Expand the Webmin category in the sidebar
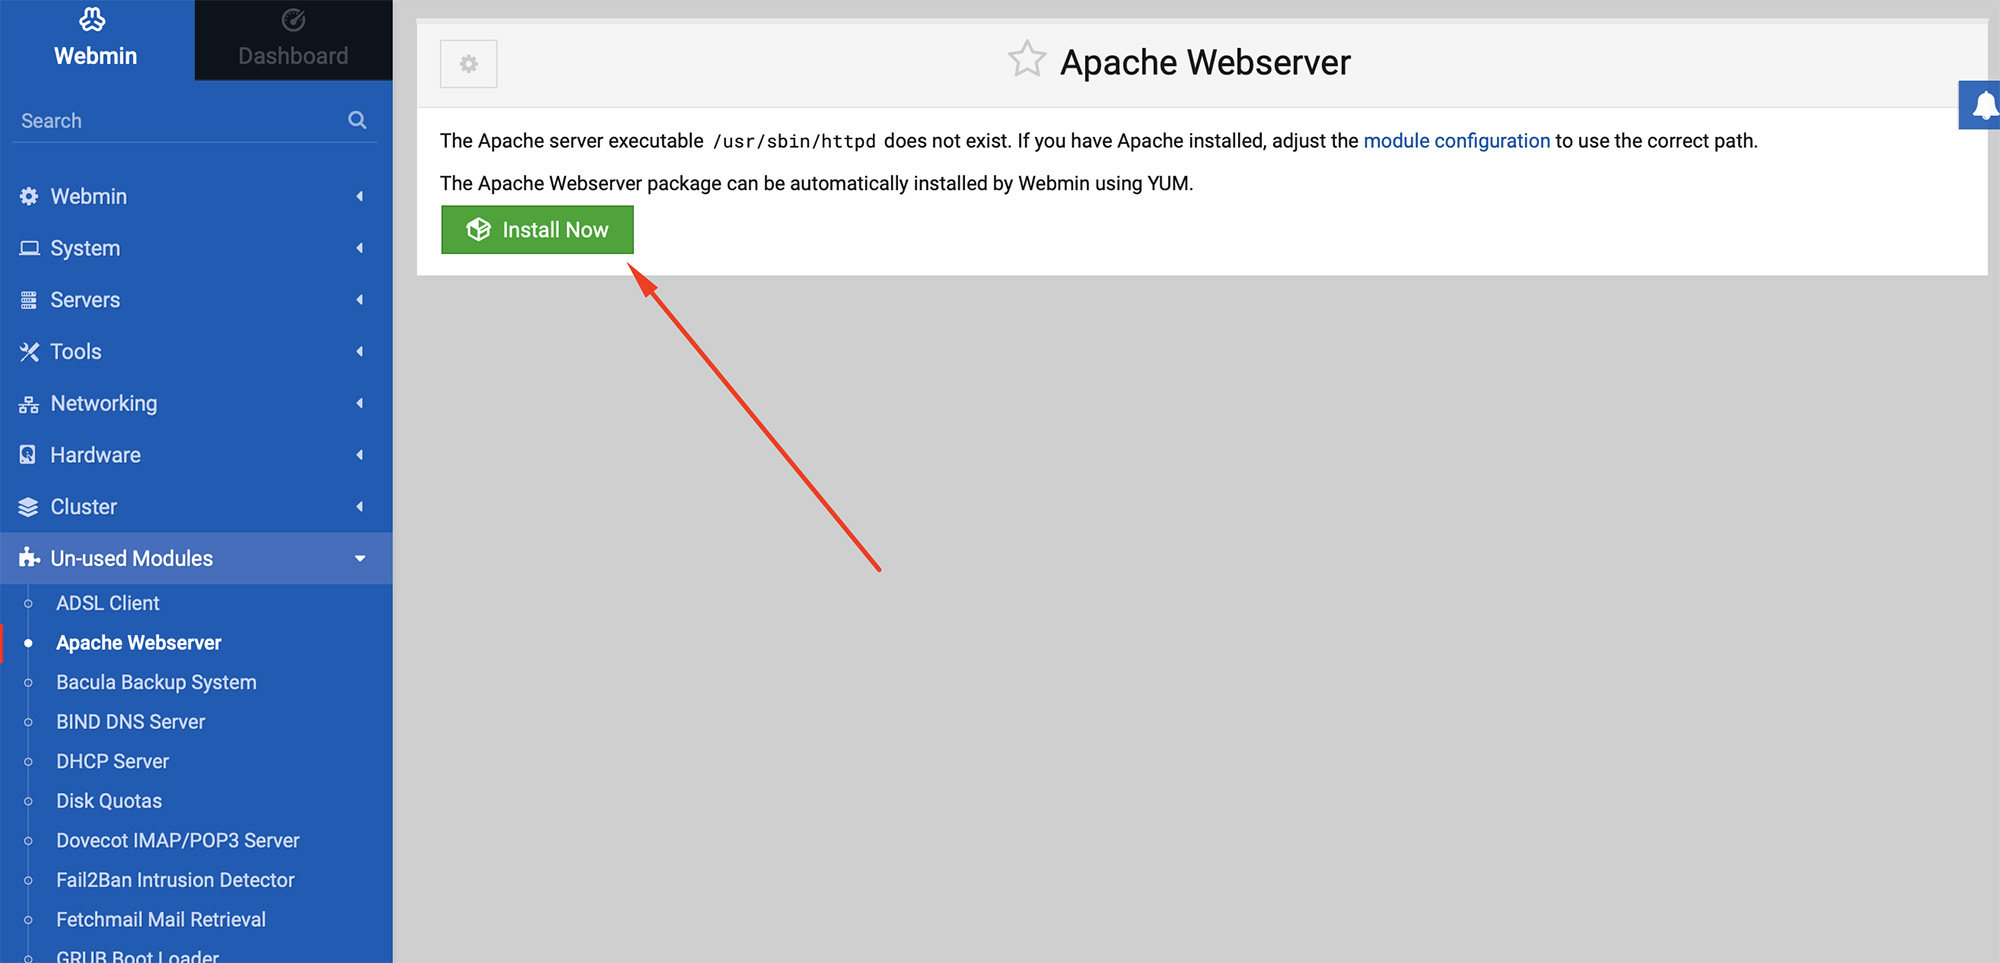This screenshot has height=963, width=2000. 196,196
